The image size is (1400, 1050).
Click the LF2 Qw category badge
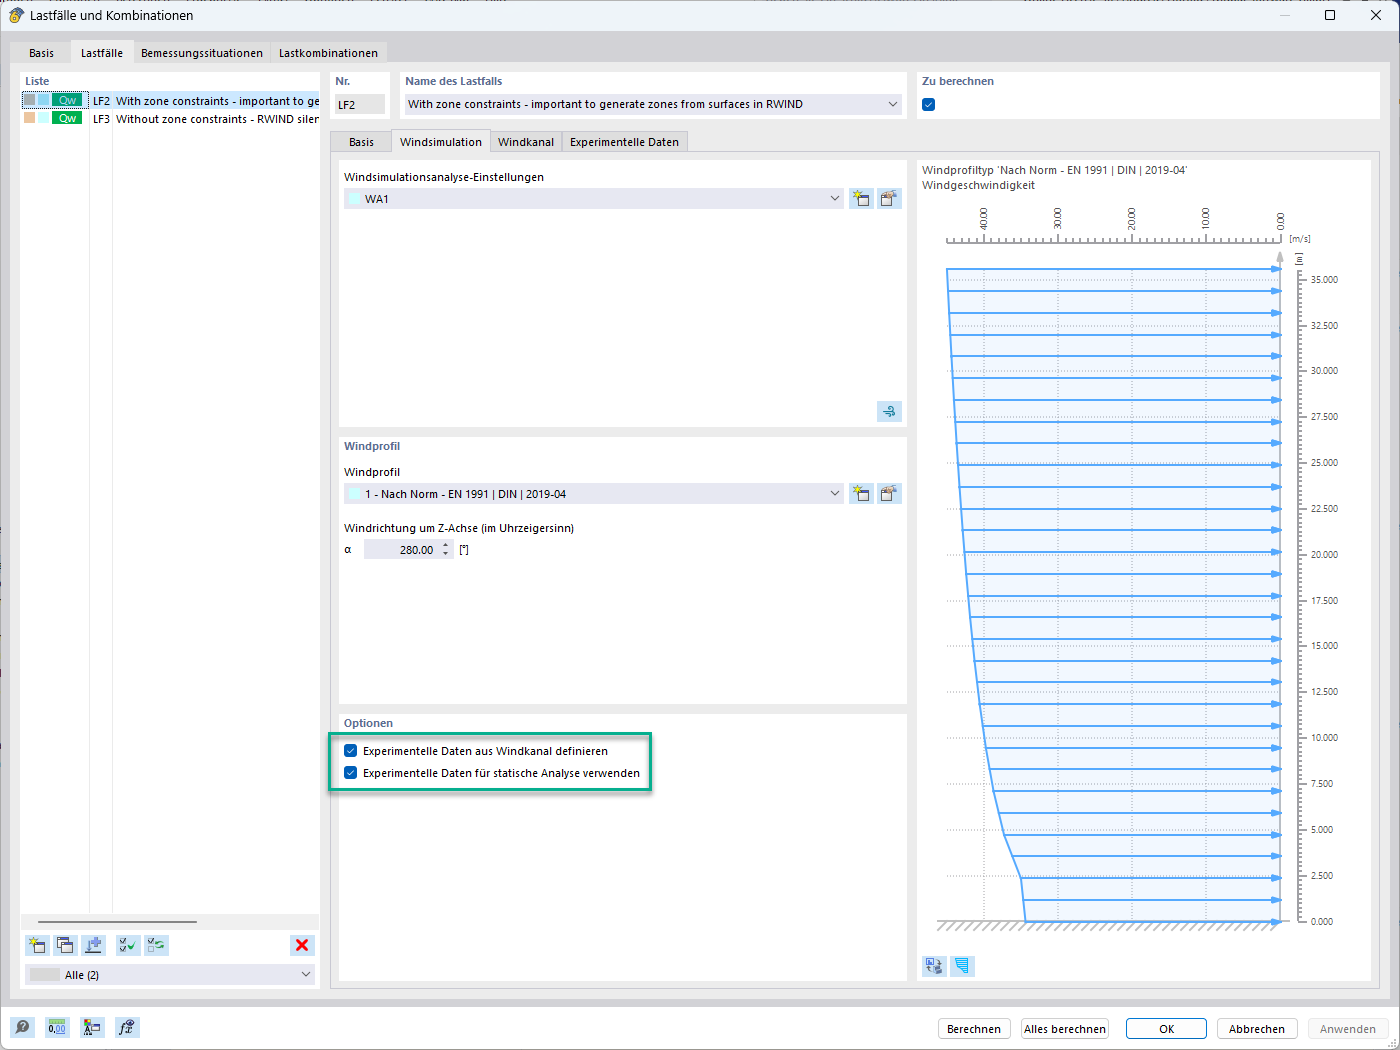click(x=67, y=100)
